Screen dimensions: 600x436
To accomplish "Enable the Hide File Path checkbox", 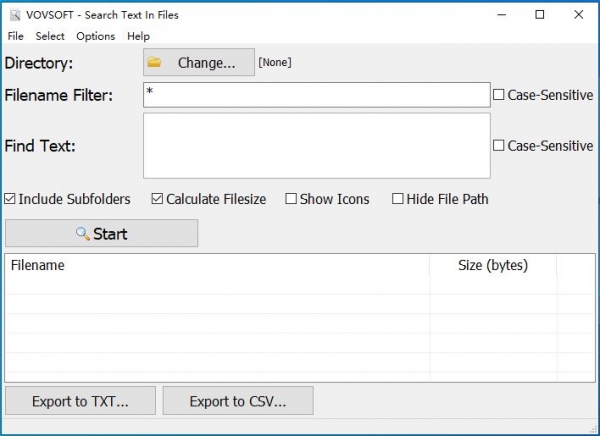I will point(398,199).
